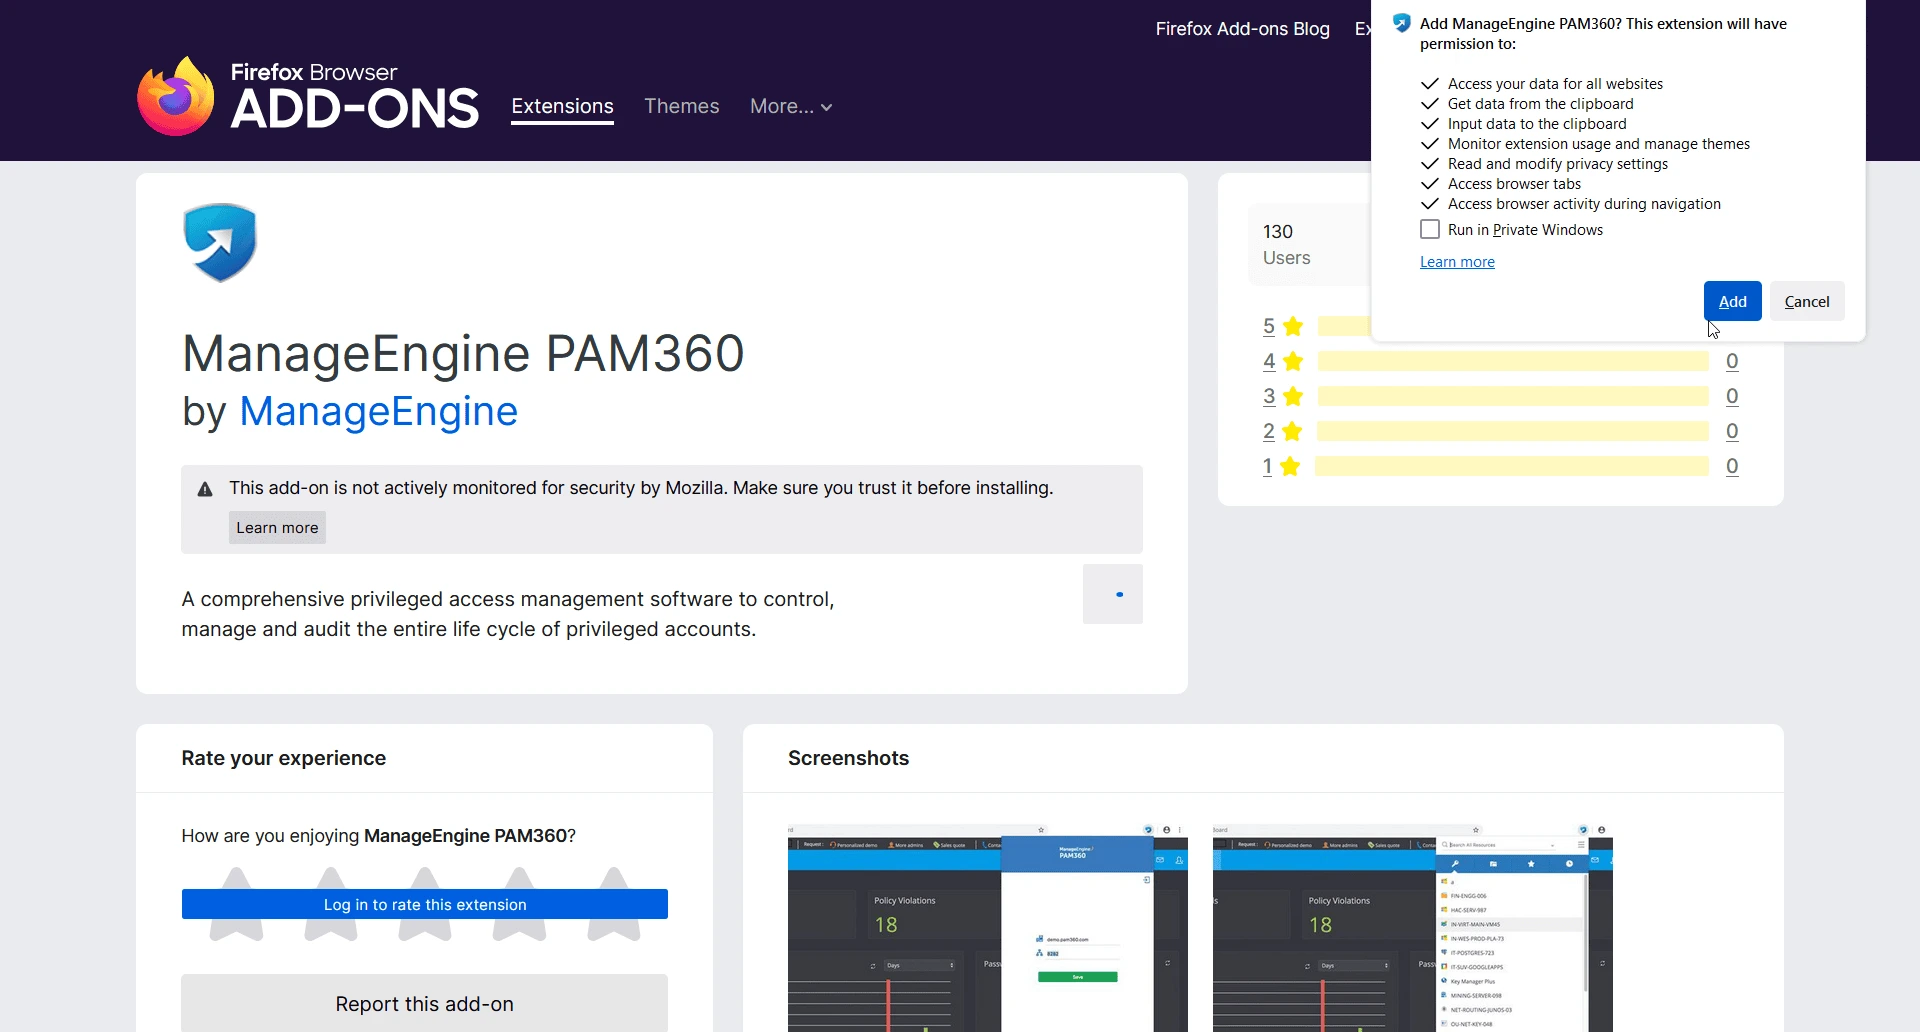The width and height of the screenshot is (1920, 1032).
Task: Click the 5-star rating row star icon
Action: 1293,326
